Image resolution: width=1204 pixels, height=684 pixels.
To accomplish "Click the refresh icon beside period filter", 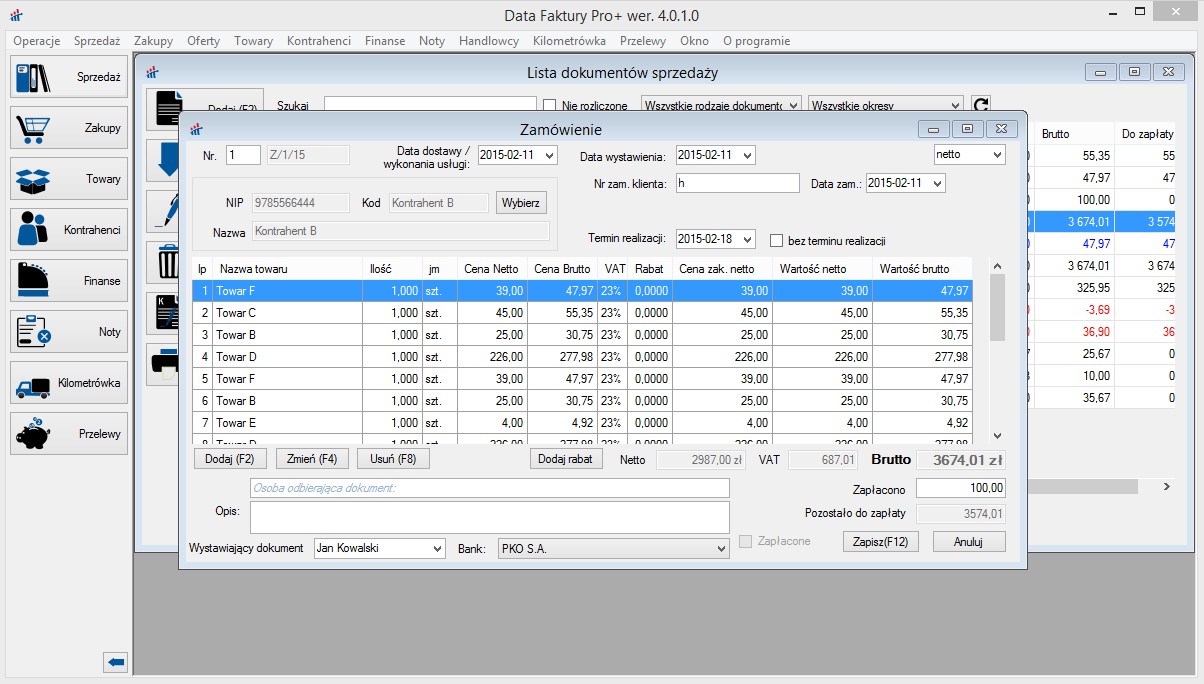I will tap(981, 105).
